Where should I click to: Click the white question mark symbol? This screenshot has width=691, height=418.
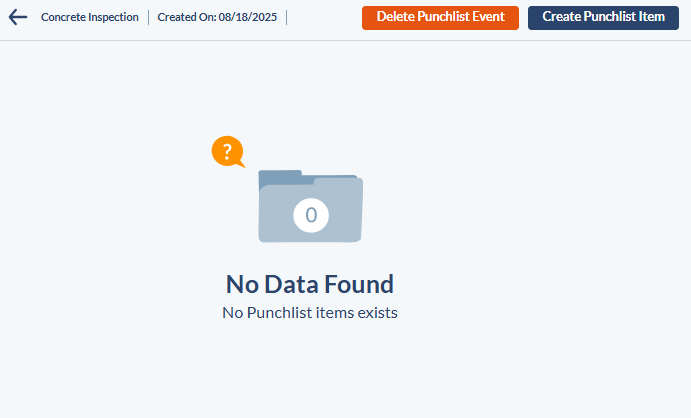227,151
